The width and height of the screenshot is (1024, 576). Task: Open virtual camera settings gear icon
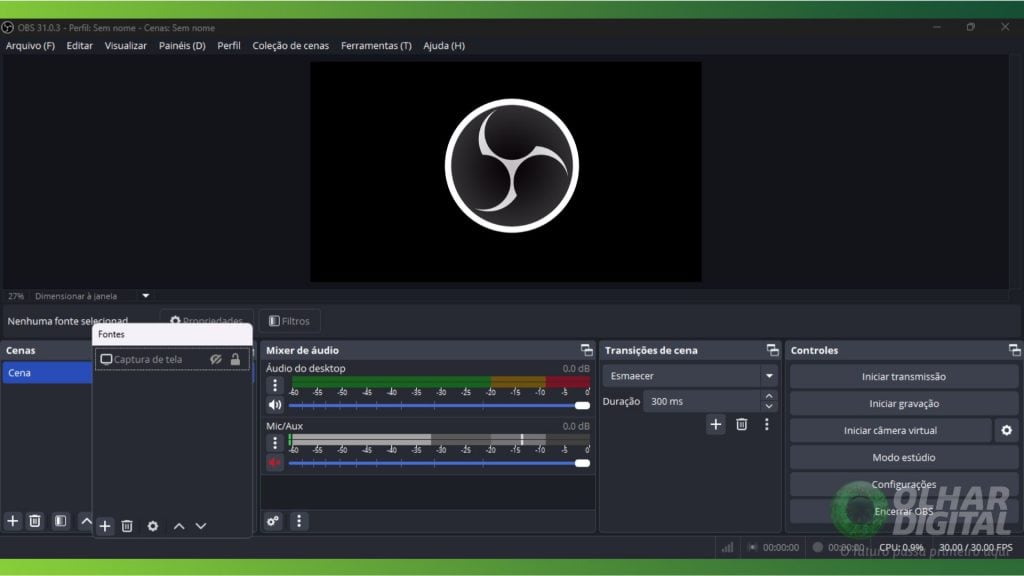pyautogui.click(x=1006, y=431)
